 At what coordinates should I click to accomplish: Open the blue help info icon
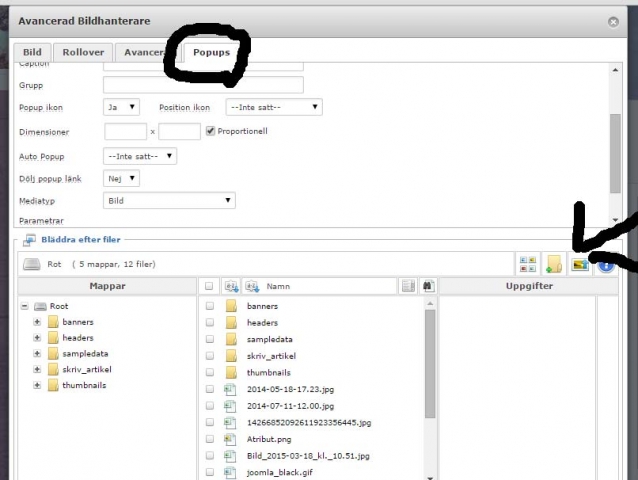point(605,265)
